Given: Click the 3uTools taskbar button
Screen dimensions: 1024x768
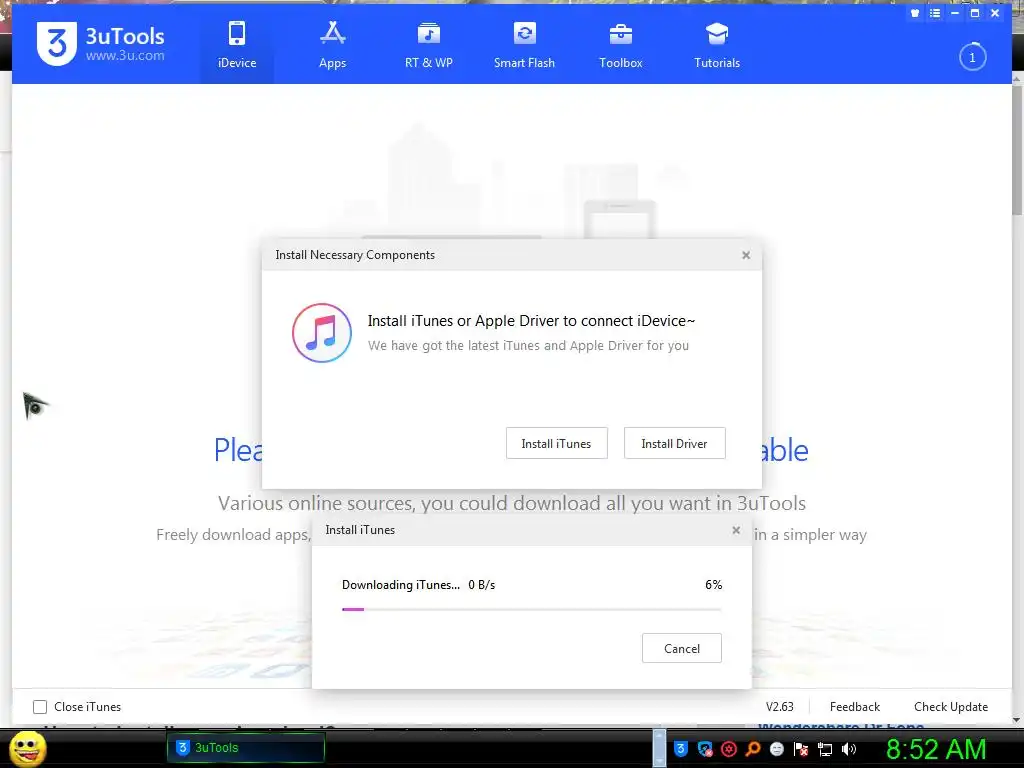Looking at the screenshot, I should [x=246, y=748].
